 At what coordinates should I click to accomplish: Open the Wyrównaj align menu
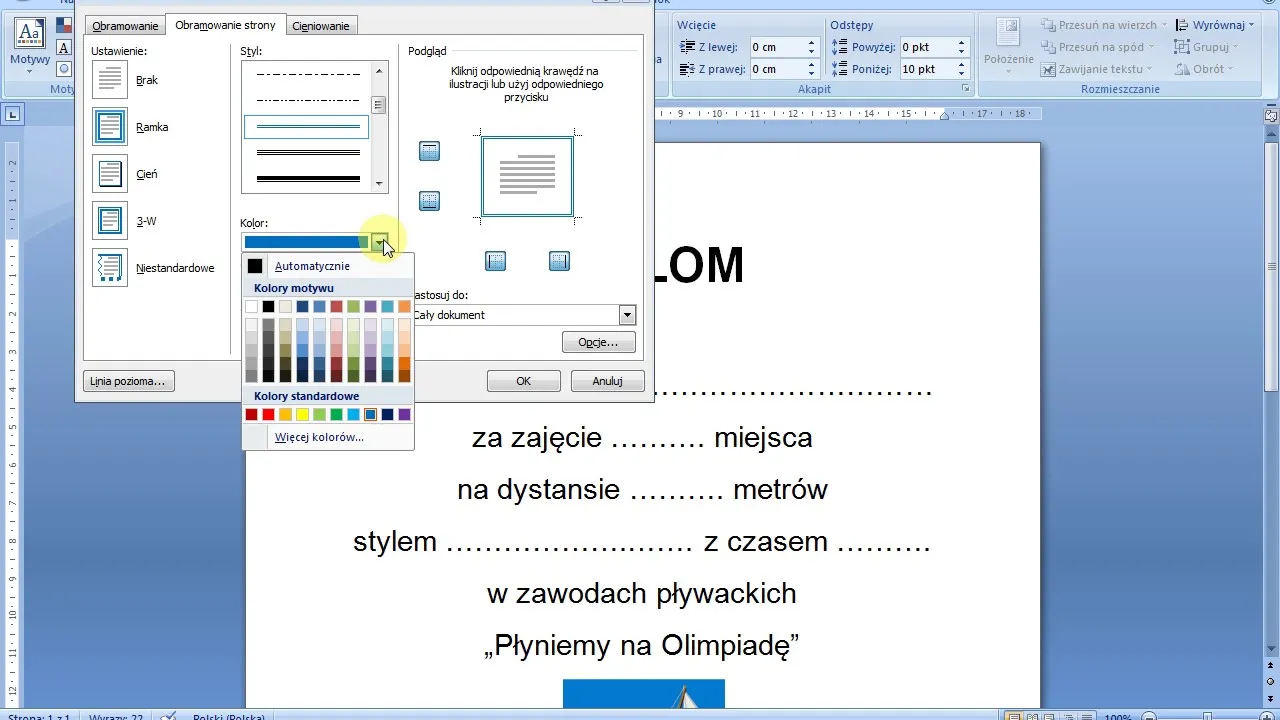[x=1215, y=25]
